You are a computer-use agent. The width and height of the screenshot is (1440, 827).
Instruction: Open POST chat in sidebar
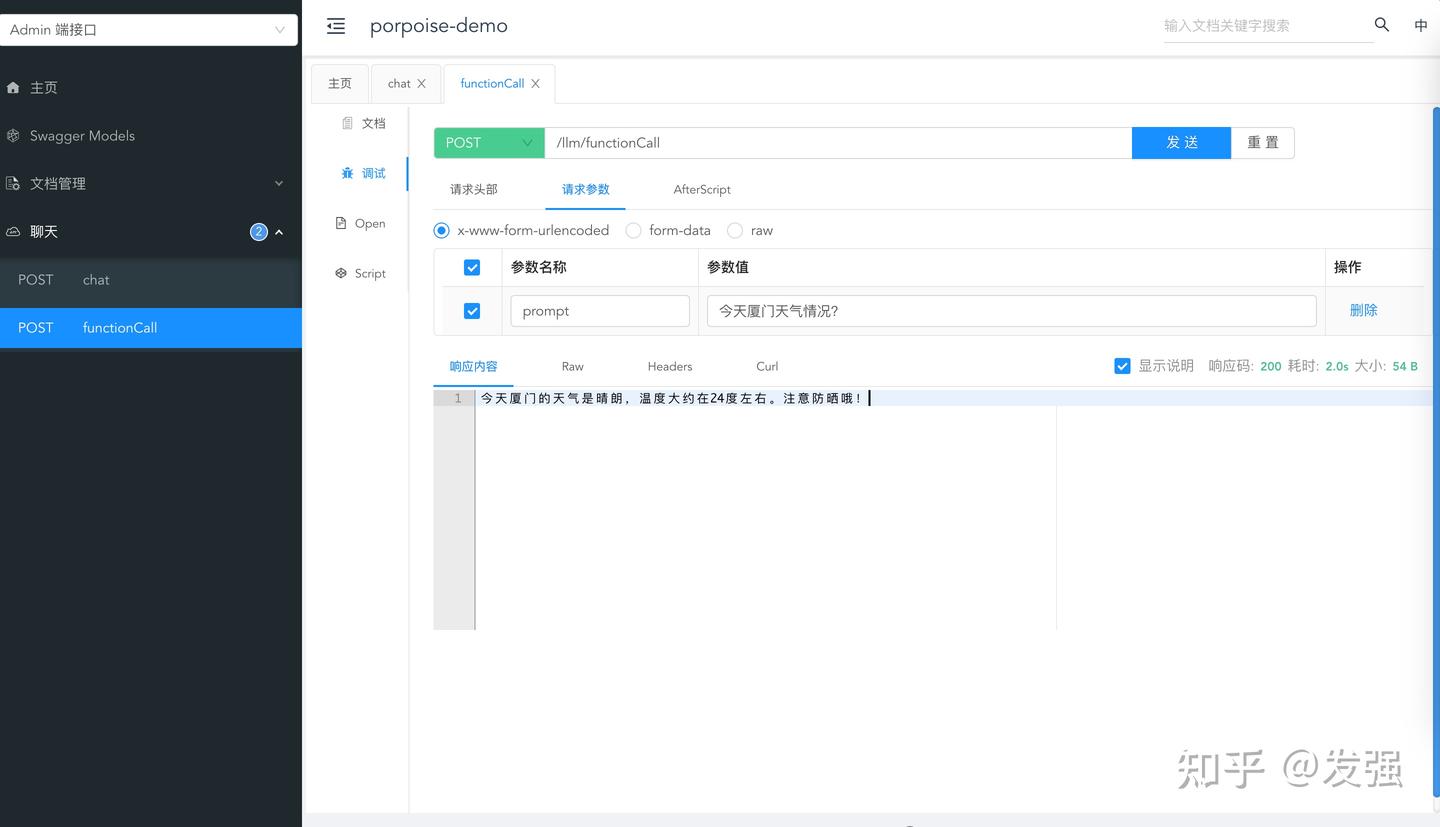point(150,280)
